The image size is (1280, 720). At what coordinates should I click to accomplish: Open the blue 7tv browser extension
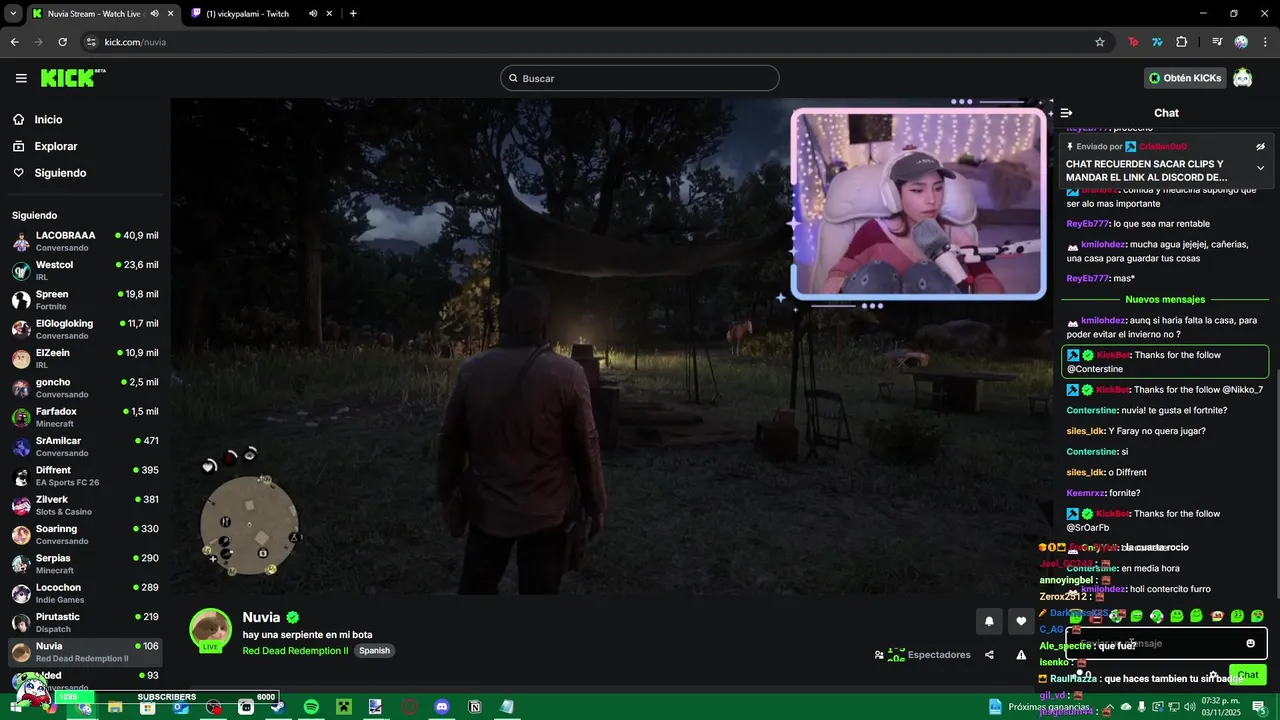coord(1157,42)
